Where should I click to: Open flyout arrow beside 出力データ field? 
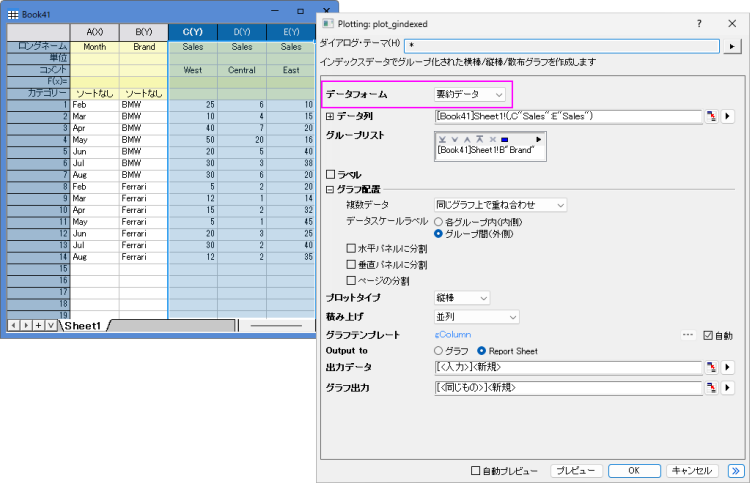(x=728, y=367)
